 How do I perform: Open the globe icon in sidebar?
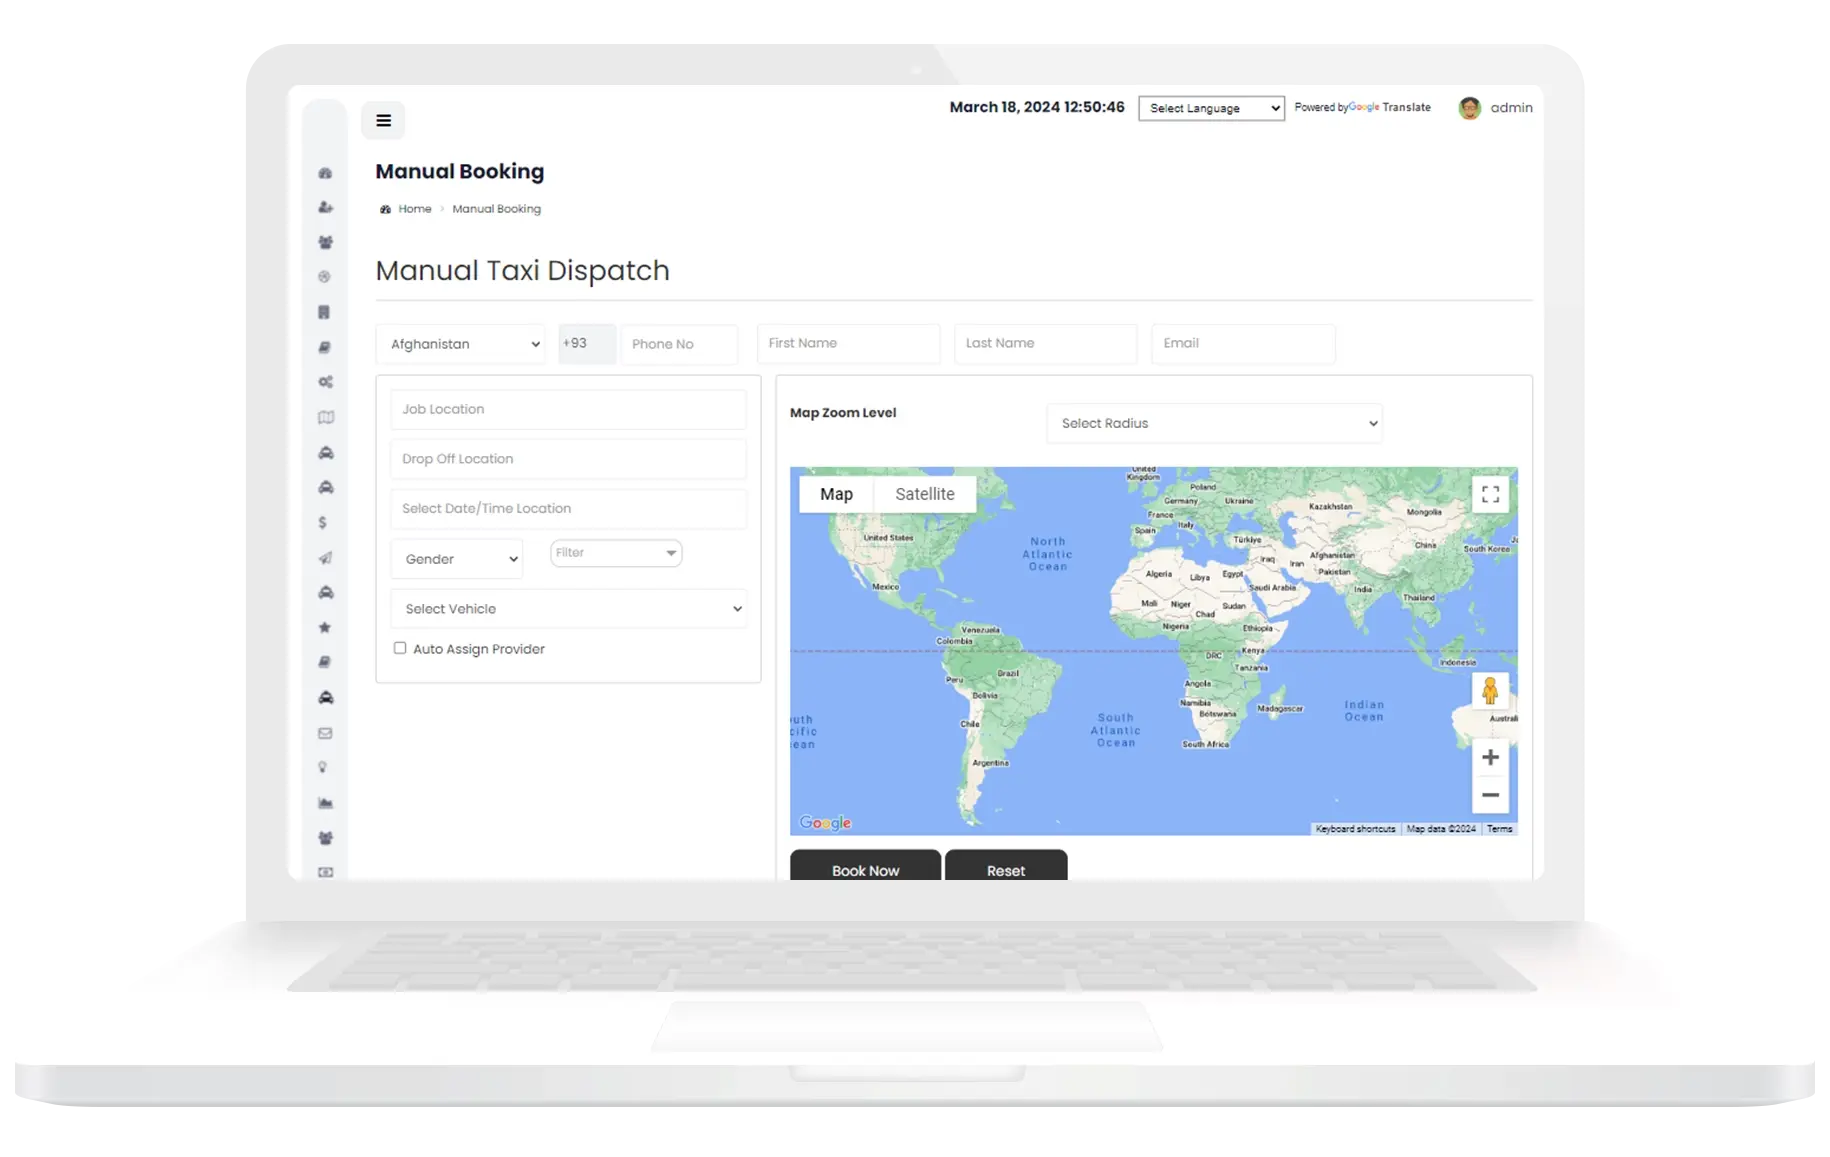coord(324,277)
